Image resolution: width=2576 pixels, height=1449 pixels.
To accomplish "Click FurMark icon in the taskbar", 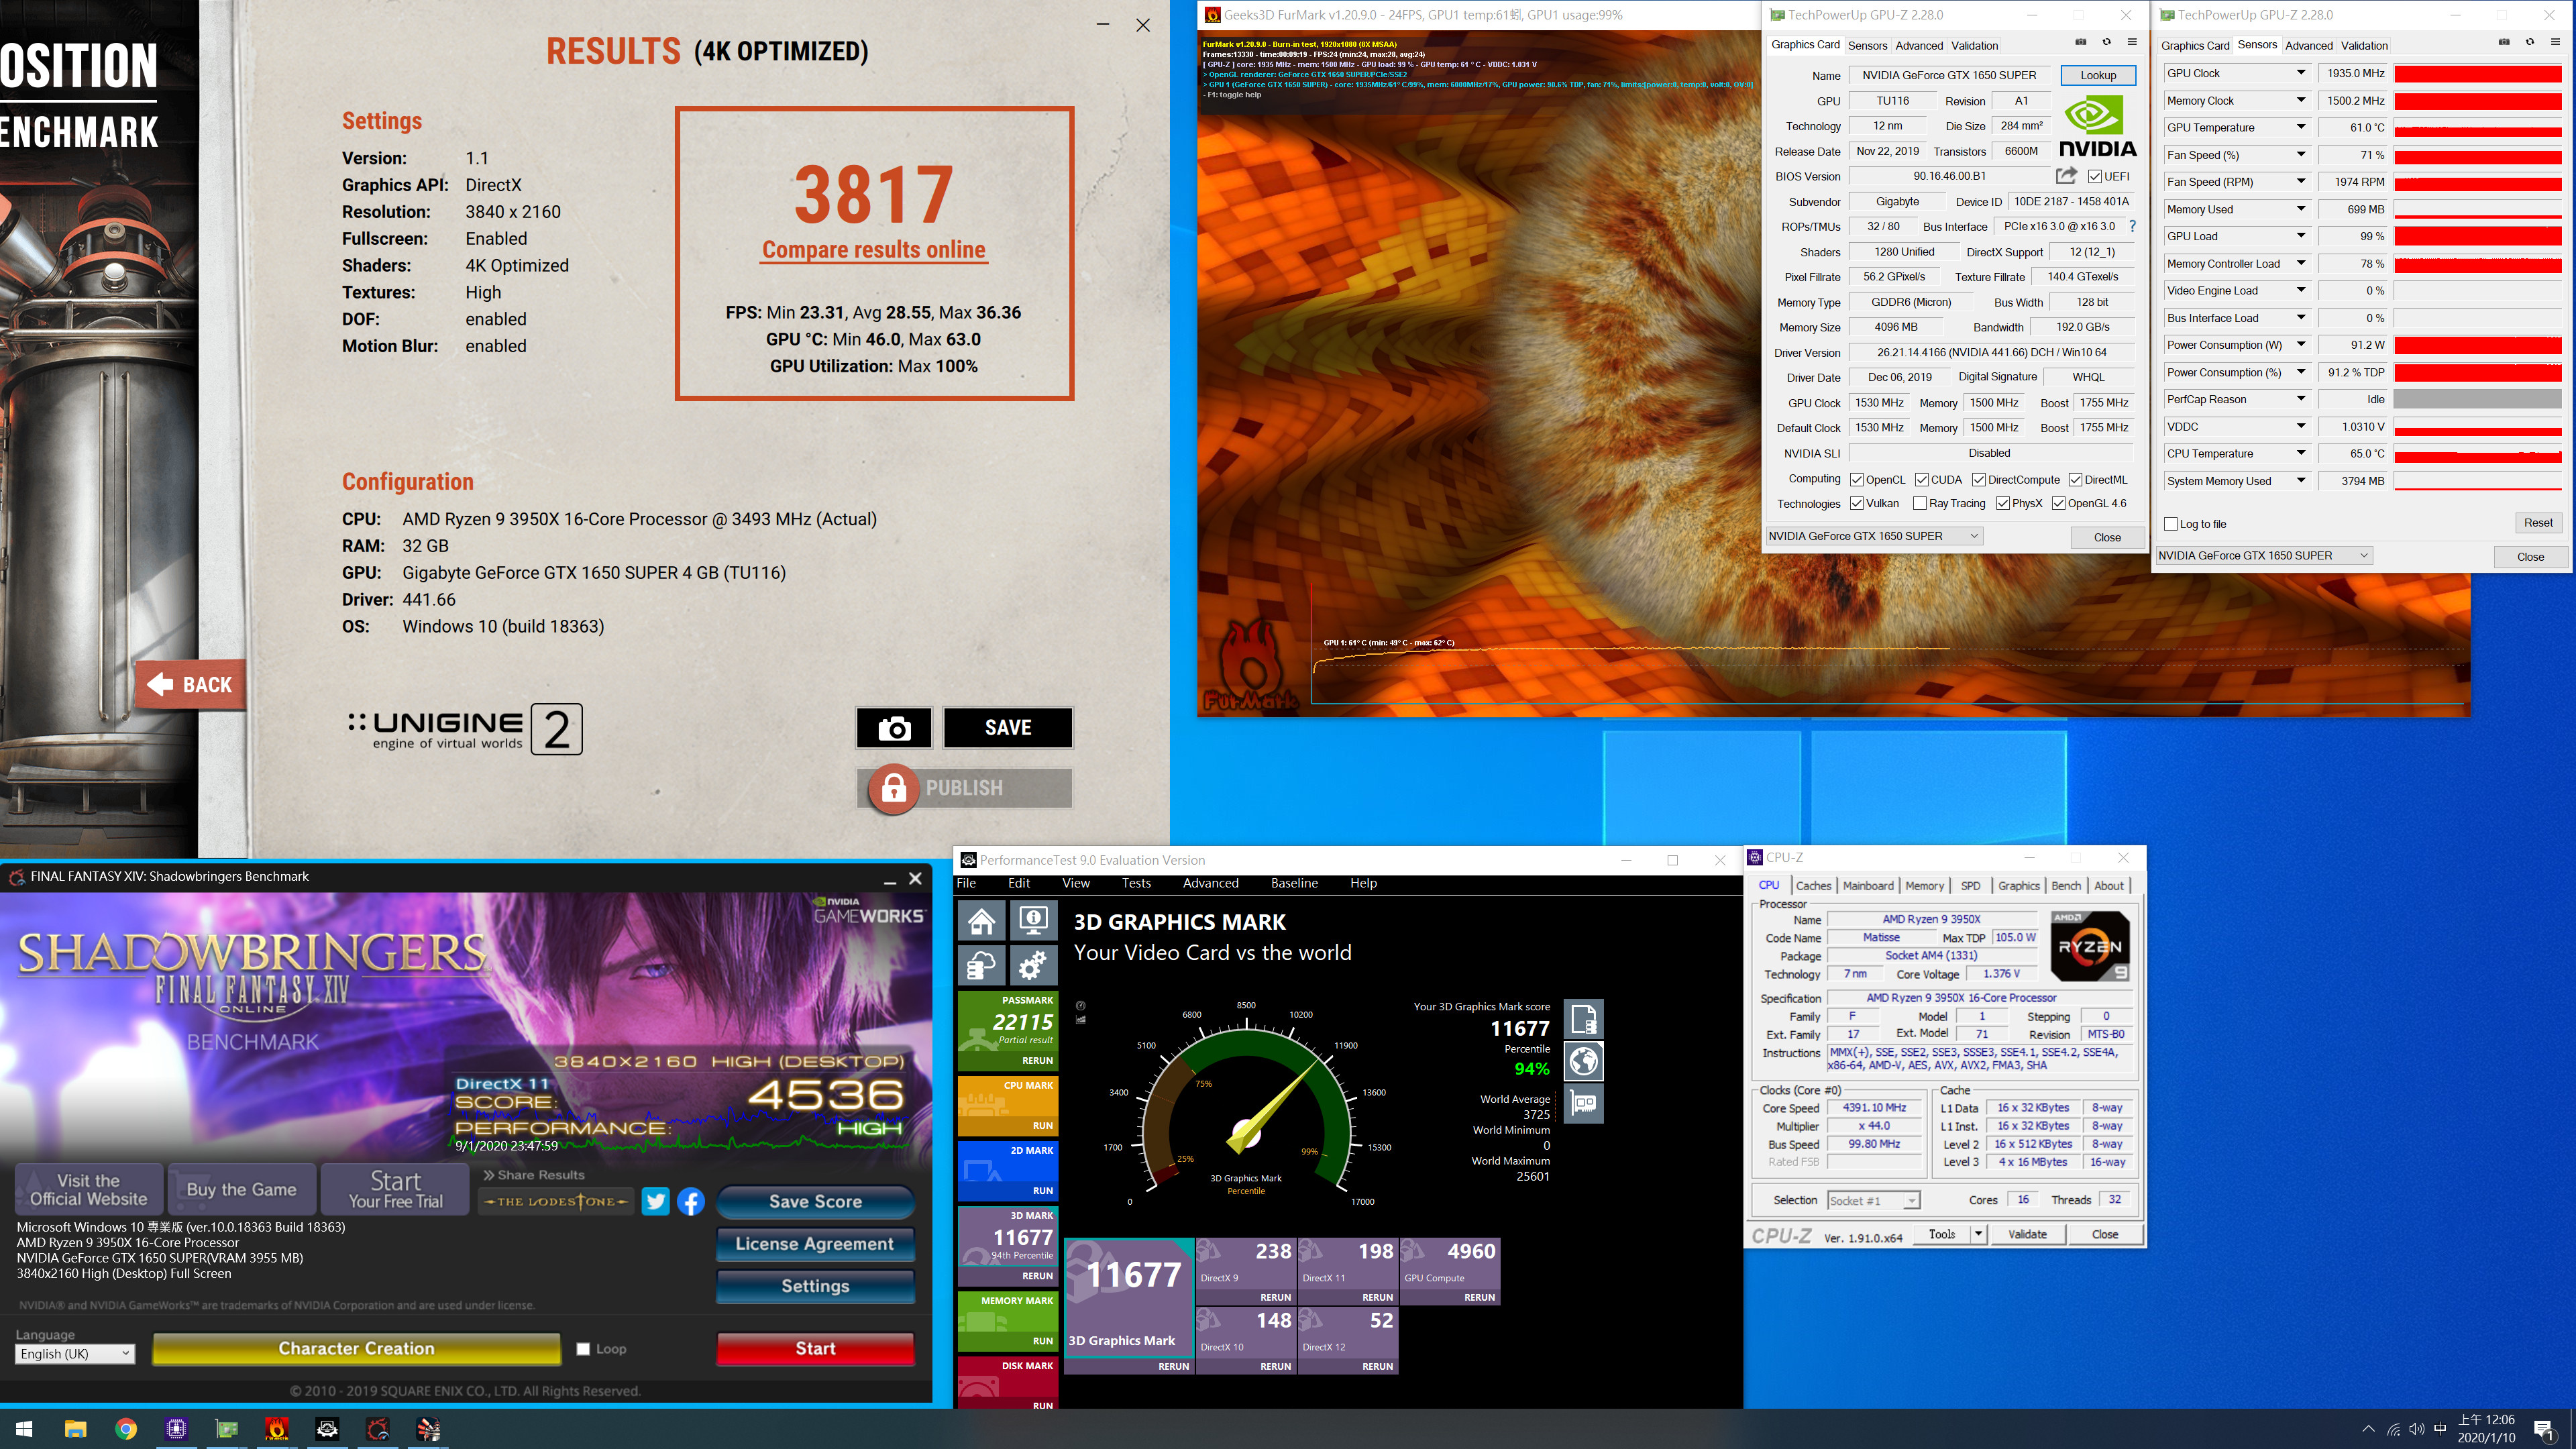I will pos(277,1429).
